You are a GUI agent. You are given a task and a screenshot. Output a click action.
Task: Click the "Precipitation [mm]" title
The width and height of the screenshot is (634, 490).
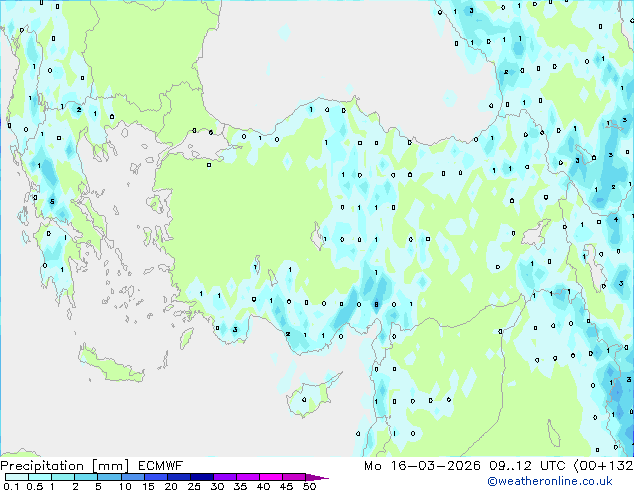click(x=65, y=466)
